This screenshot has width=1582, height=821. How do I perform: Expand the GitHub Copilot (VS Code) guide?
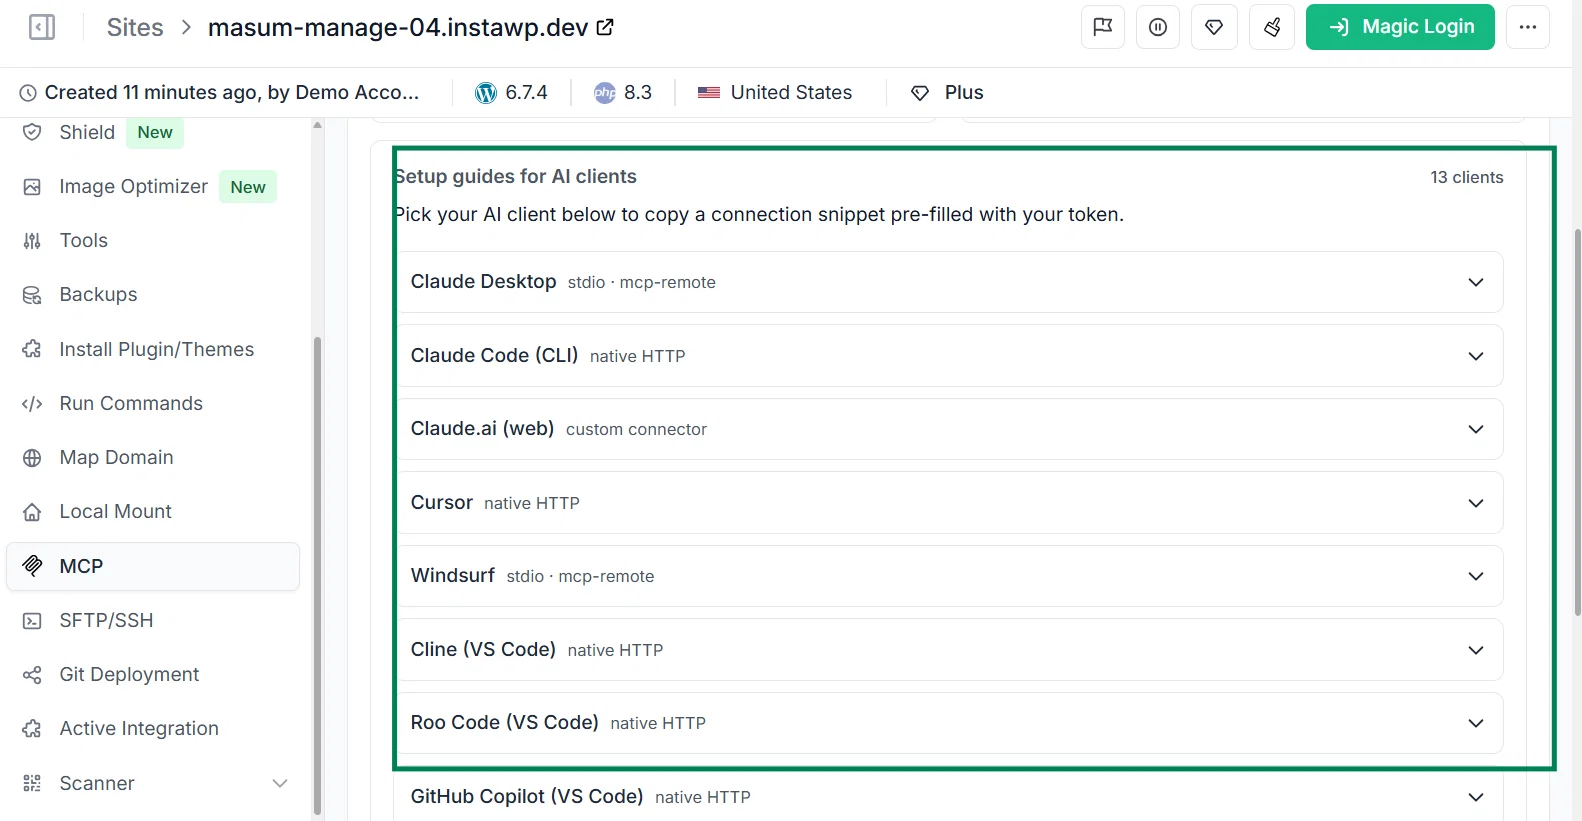[950, 797]
